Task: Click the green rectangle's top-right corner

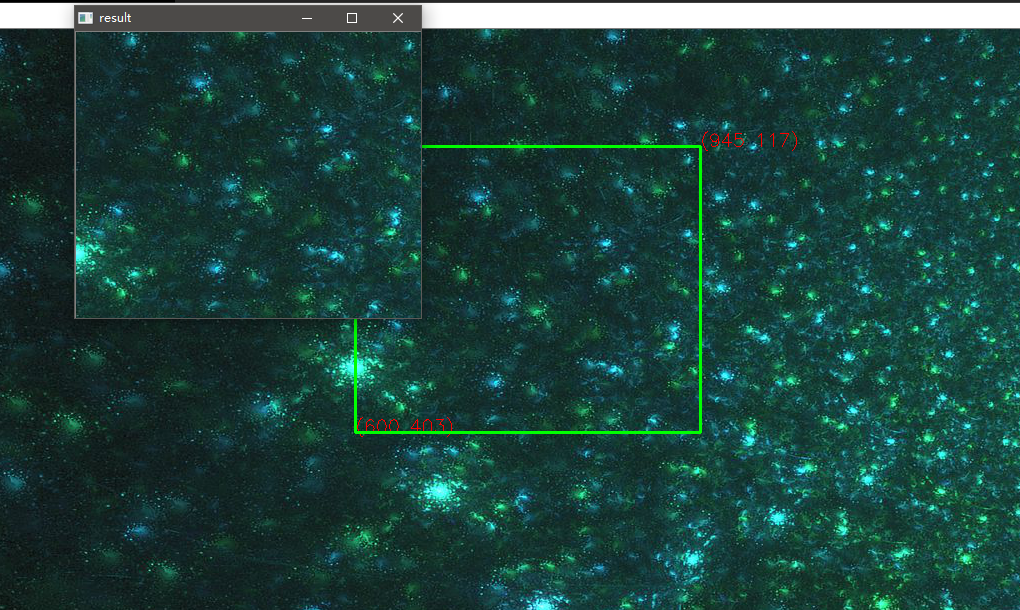Action: click(x=700, y=147)
